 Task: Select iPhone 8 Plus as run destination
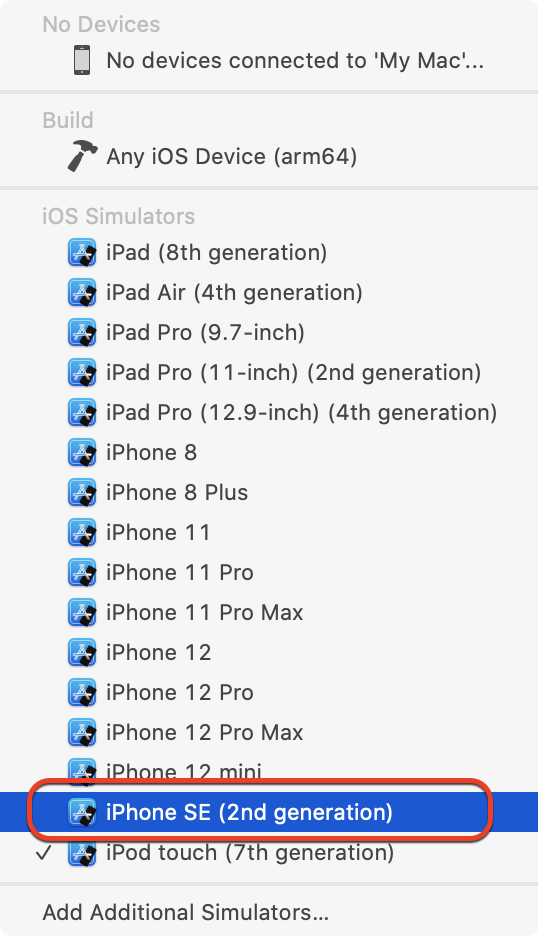[269, 492]
